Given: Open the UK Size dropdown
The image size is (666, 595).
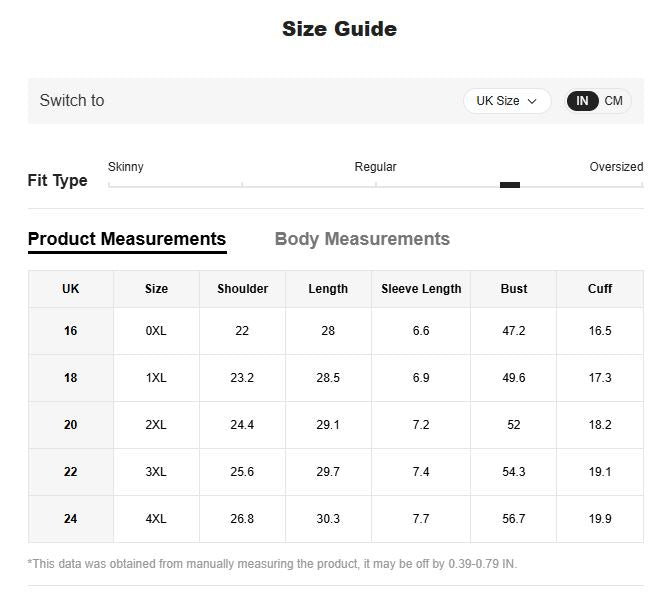Looking at the screenshot, I should tap(507, 101).
